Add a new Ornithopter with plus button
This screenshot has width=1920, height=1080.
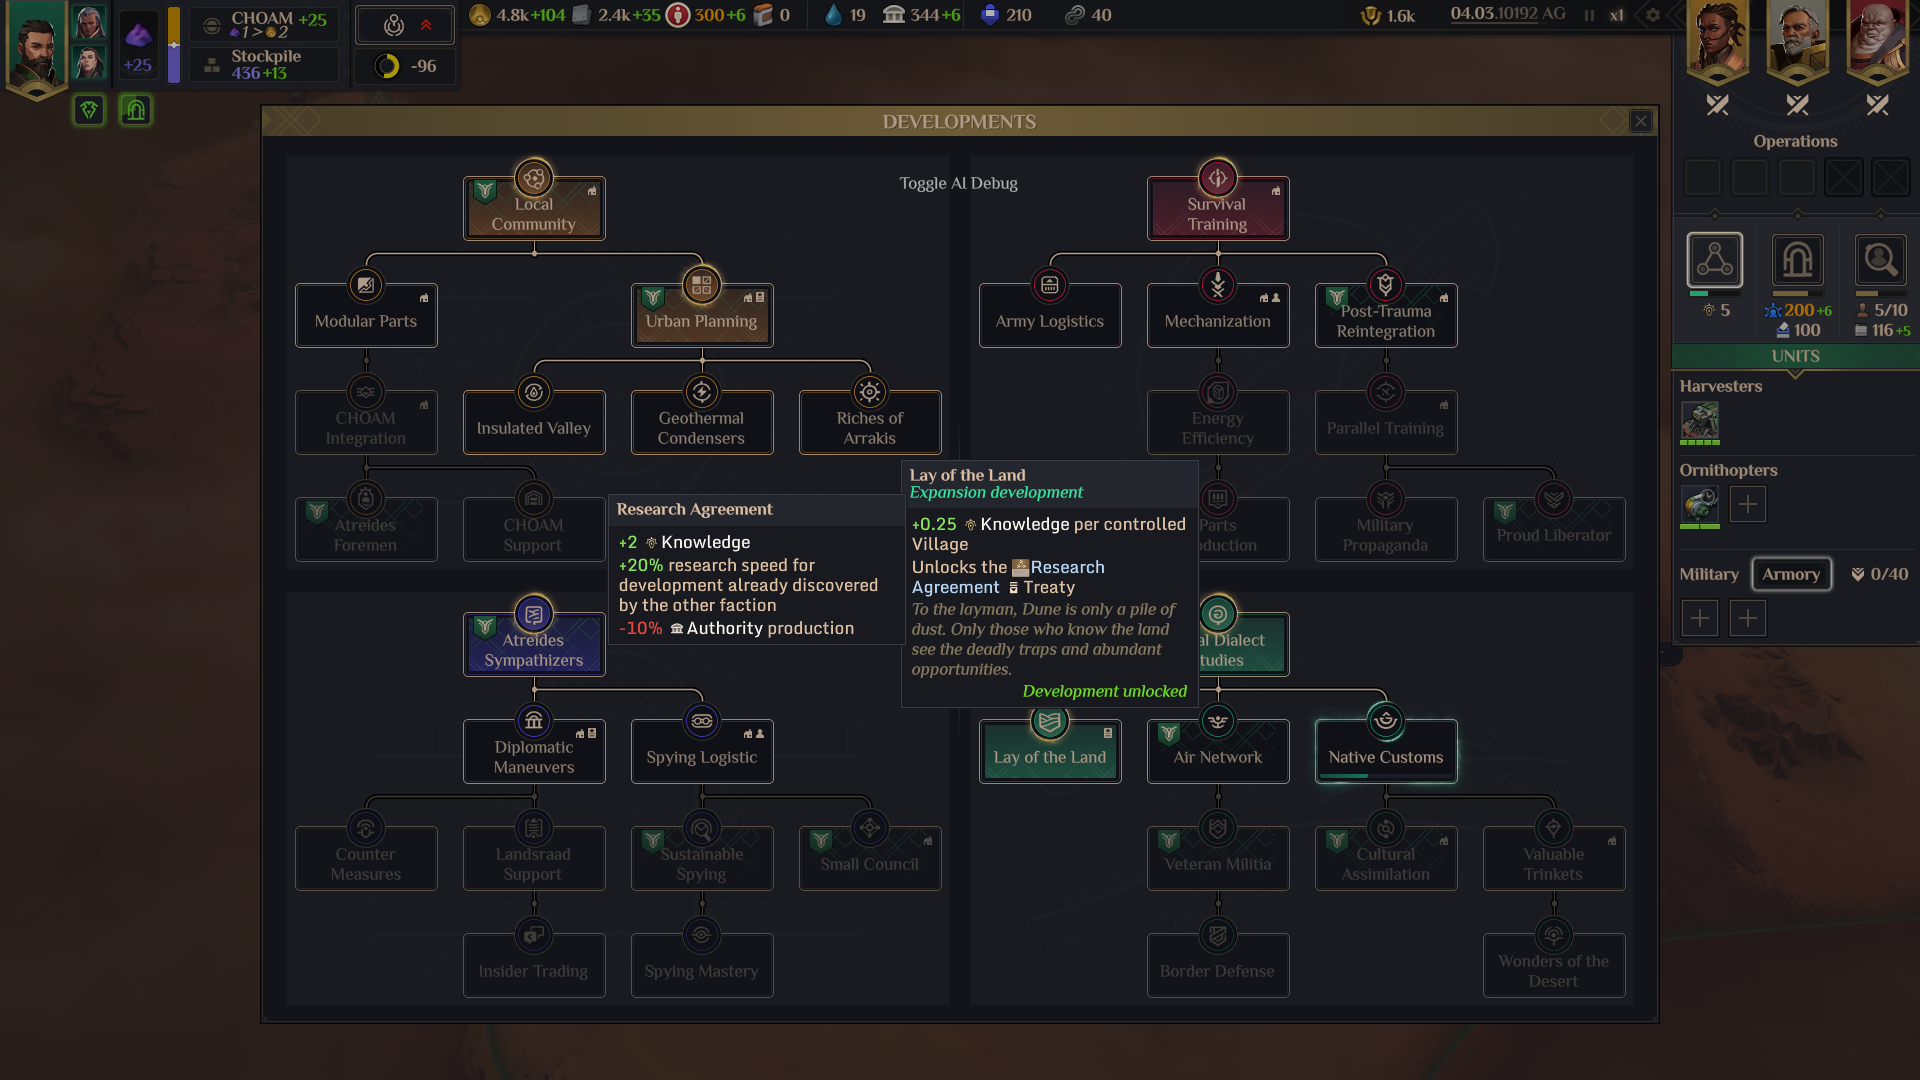click(1747, 504)
